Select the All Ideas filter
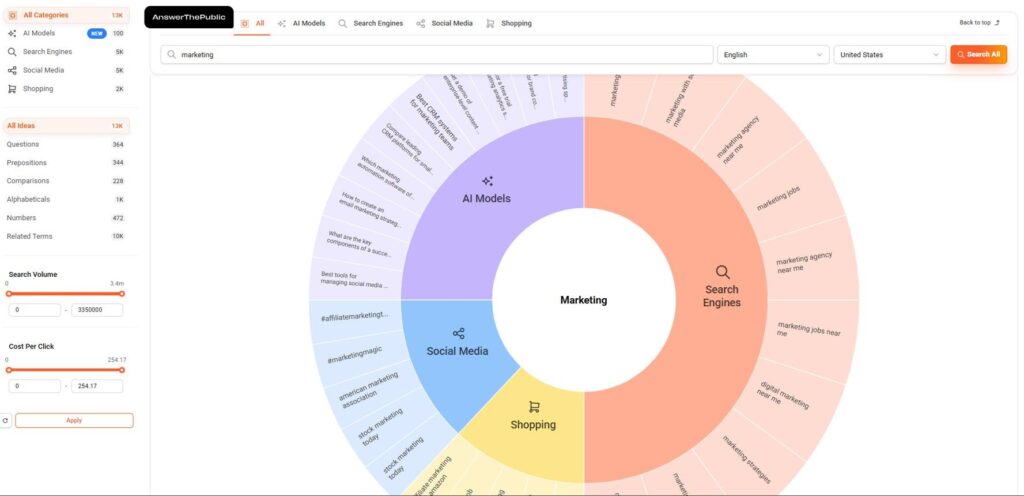Image resolution: width=1024 pixels, height=496 pixels. pyautogui.click(x=66, y=126)
